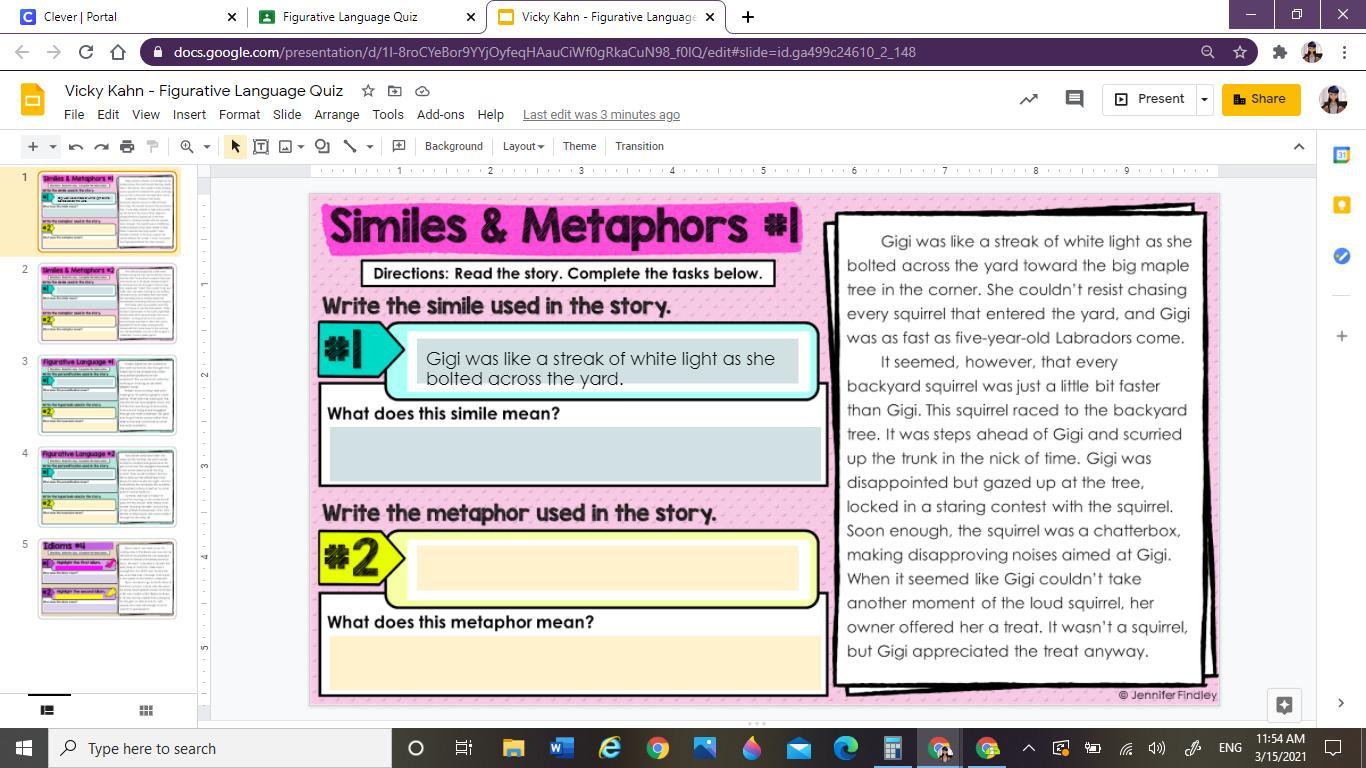This screenshot has width=1366, height=768.
Task: Click the 'What does this metaphor mean' answer box
Action: [x=575, y=663]
